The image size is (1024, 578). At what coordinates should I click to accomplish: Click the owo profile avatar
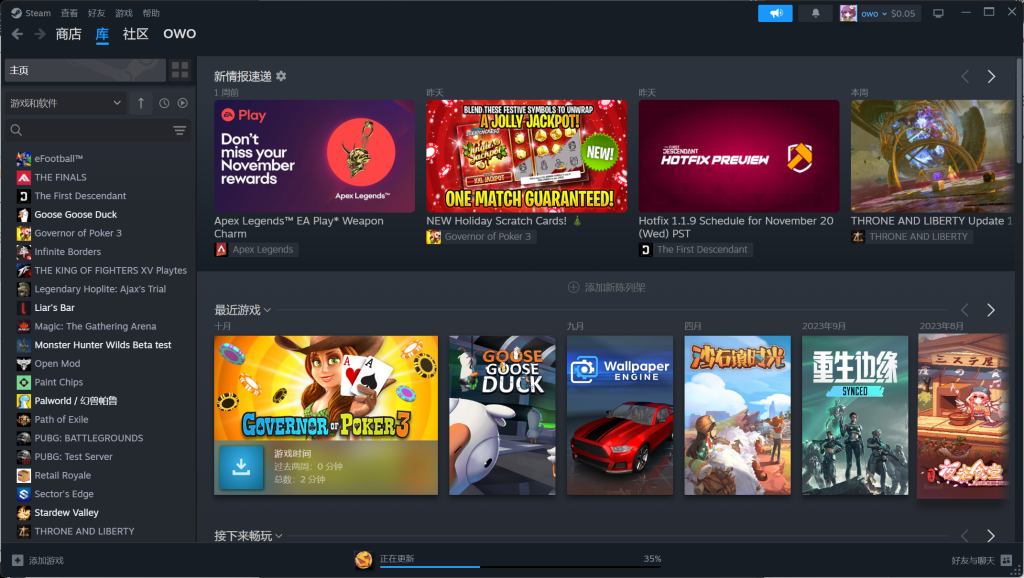(848, 13)
